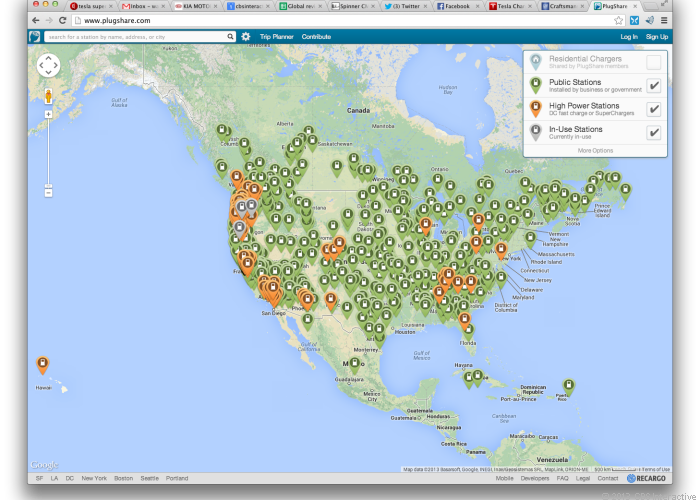This screenshot has width=700, height=500.
Task: Zoom out with the minus map button
Action: point(48,193)
